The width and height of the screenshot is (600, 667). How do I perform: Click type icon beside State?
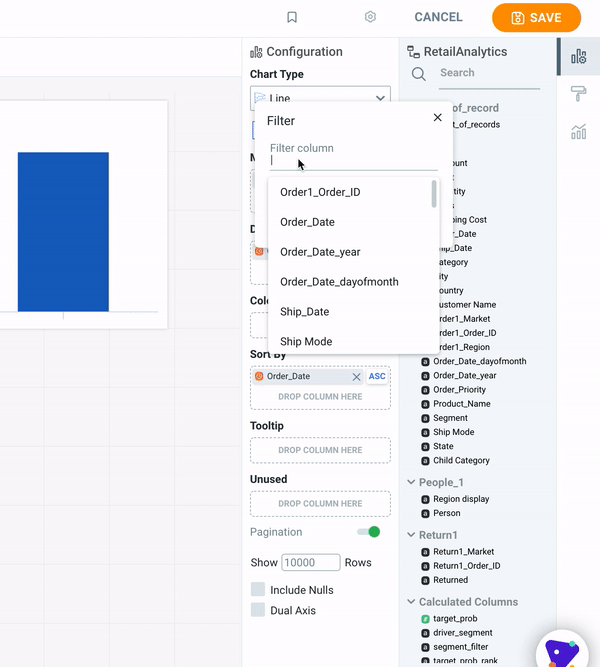tap(425, 447)
